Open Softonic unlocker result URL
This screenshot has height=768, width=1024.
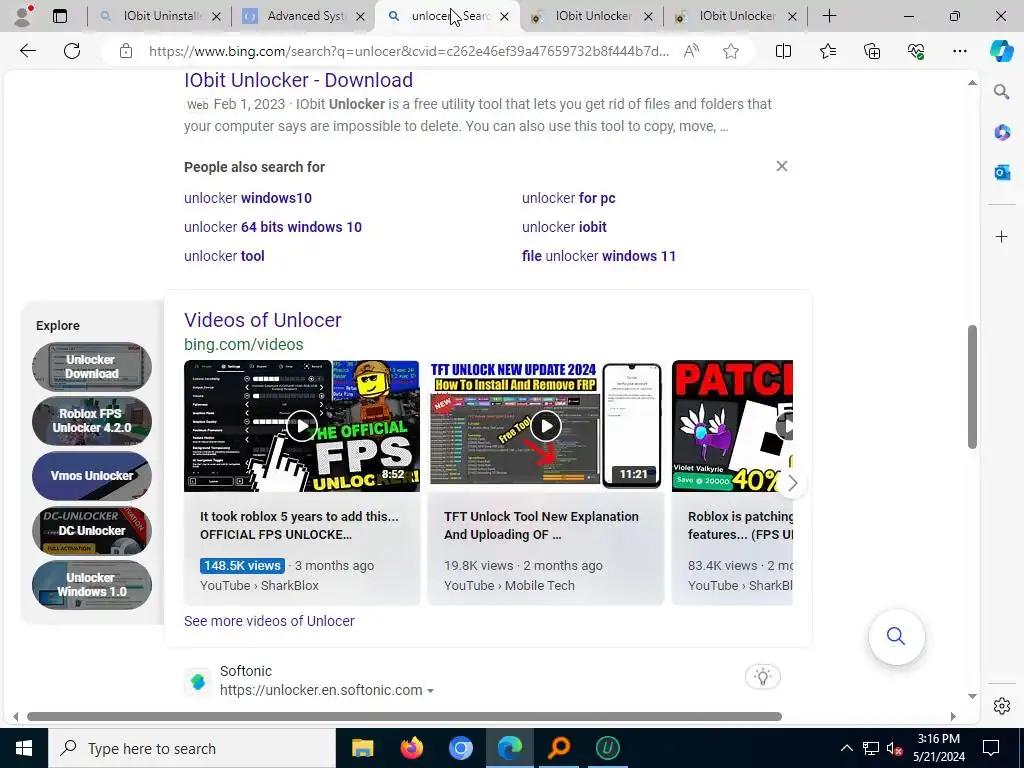[321, 690]
